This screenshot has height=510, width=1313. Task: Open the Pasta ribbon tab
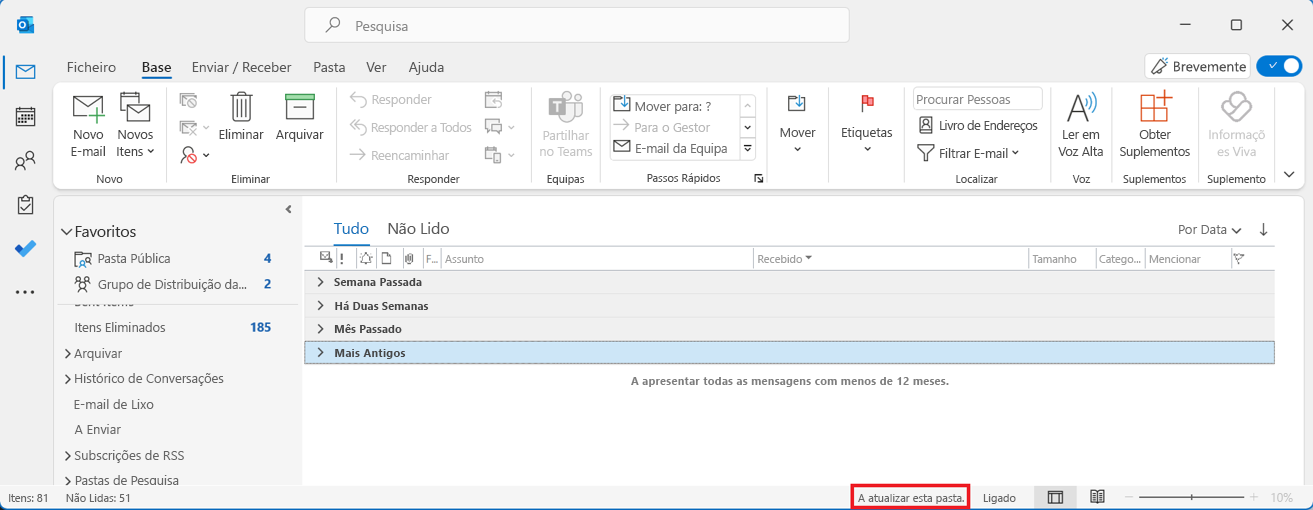pyautogui.click(x=329, y=67)
